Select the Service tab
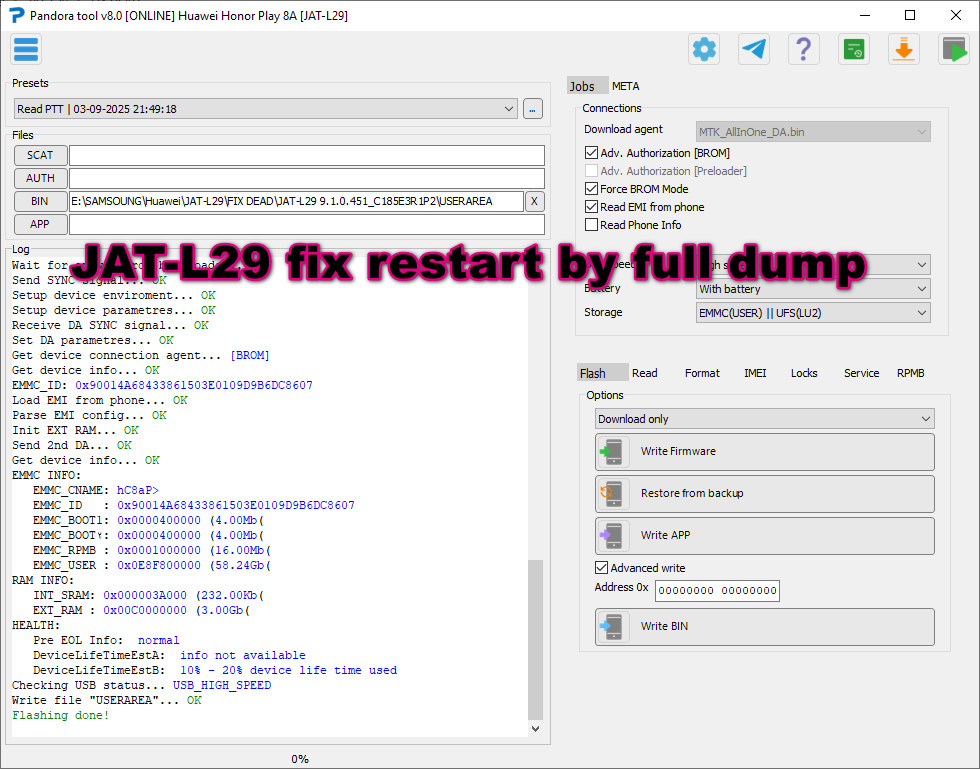 click(x=861, y=373)
